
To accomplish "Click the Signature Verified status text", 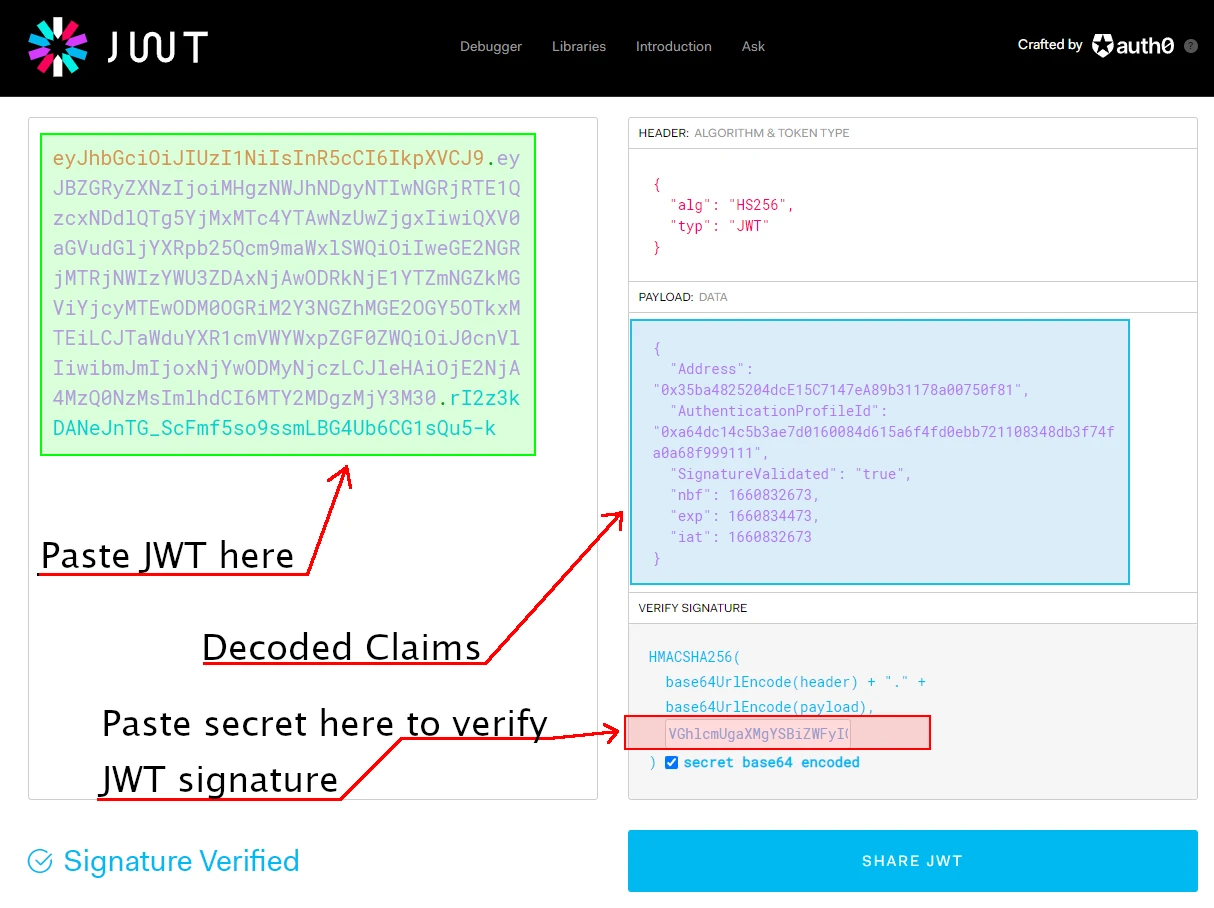I will [x=180, y=861].
